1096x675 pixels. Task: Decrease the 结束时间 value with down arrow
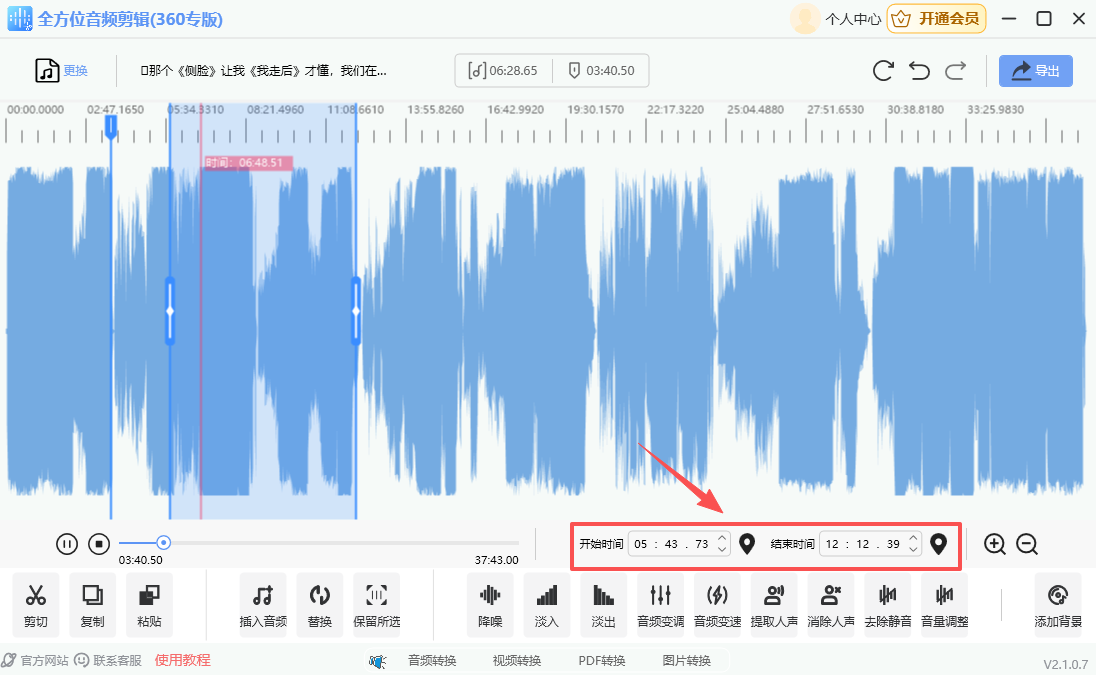(913, 550)
